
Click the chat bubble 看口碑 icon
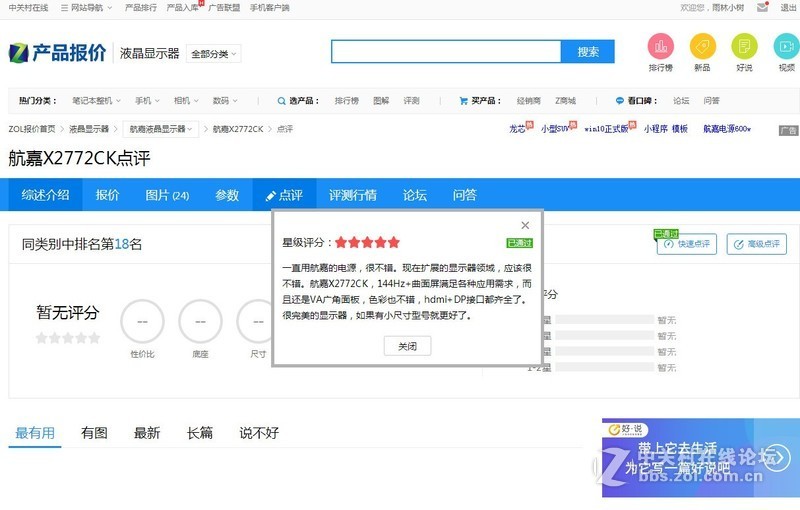pyautogui.click(x=619, y=101)
